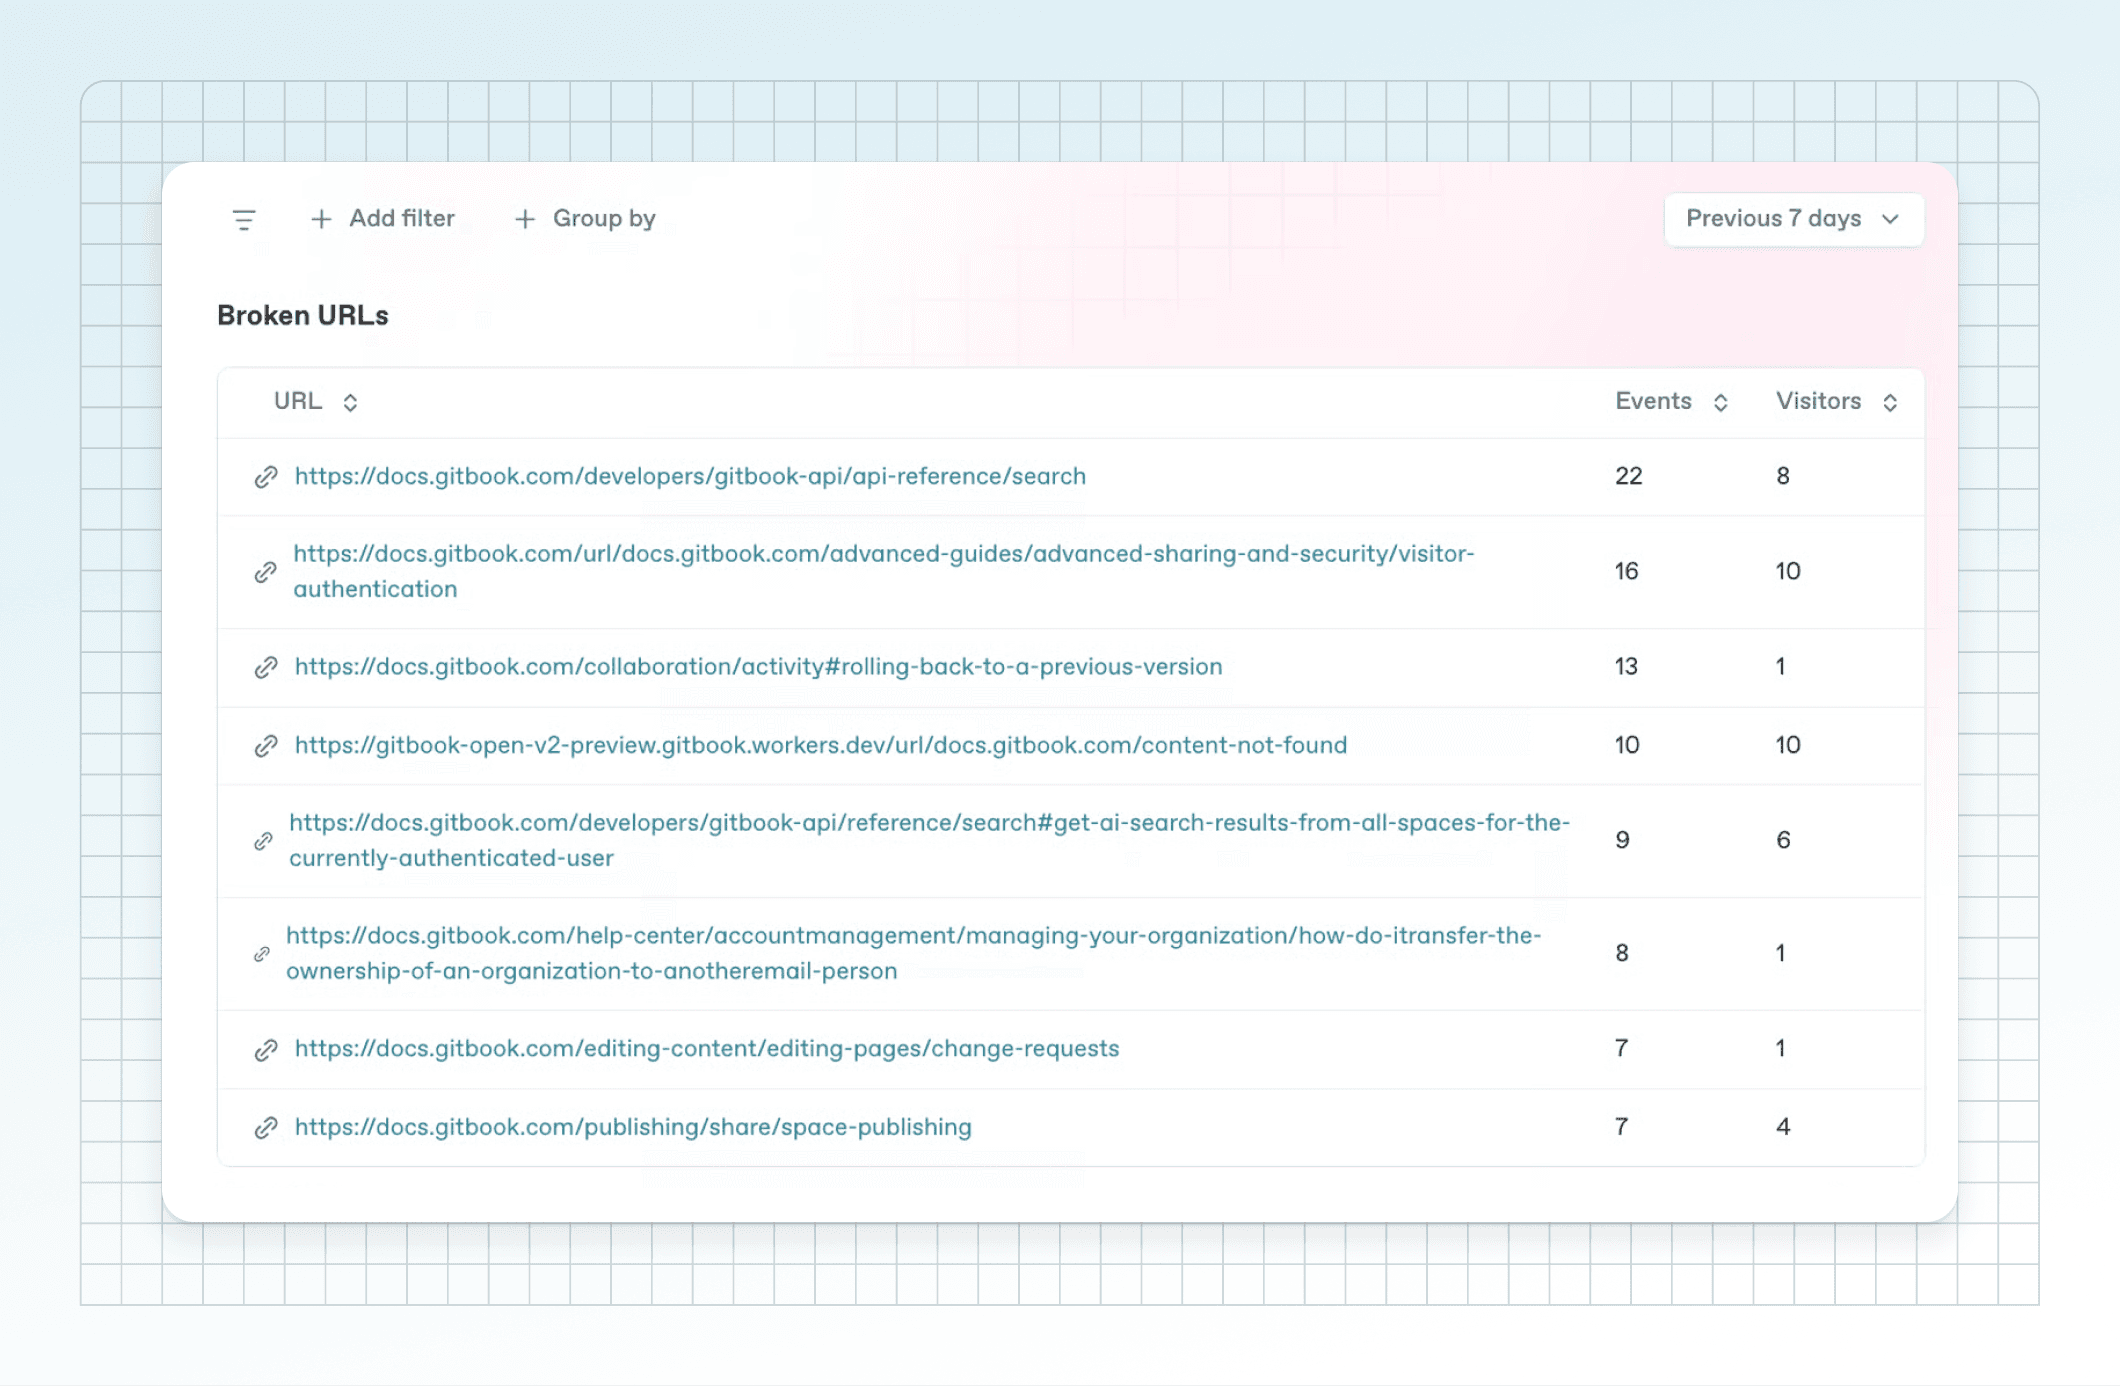Click link icon beside space-publishing URL

[x=265, y=1128]
